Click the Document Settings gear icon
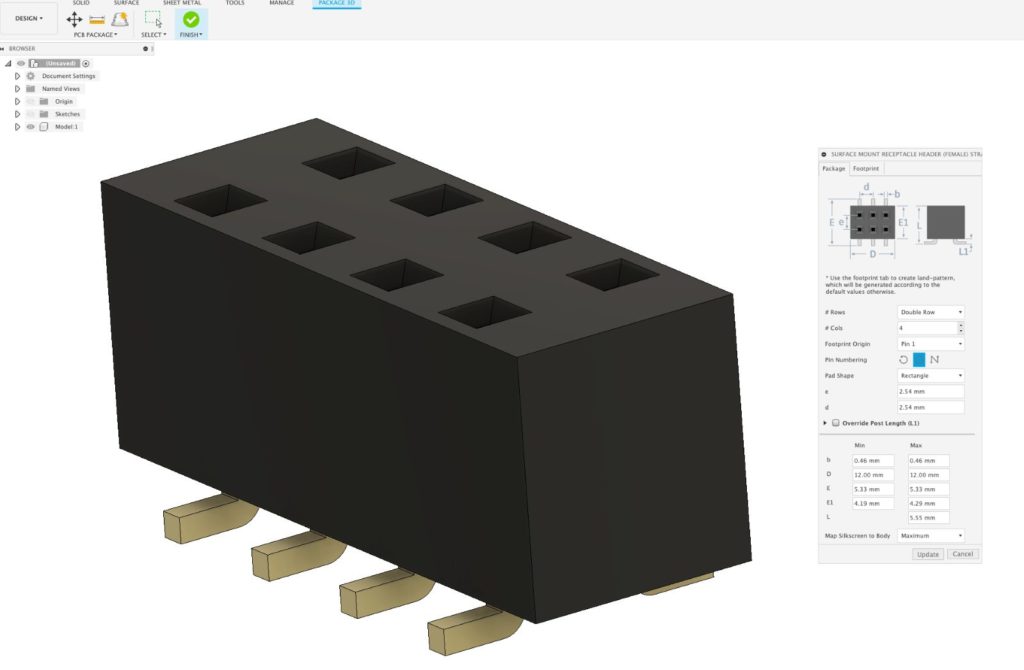This screenshot has height=670, width=1024. point(31,76)
